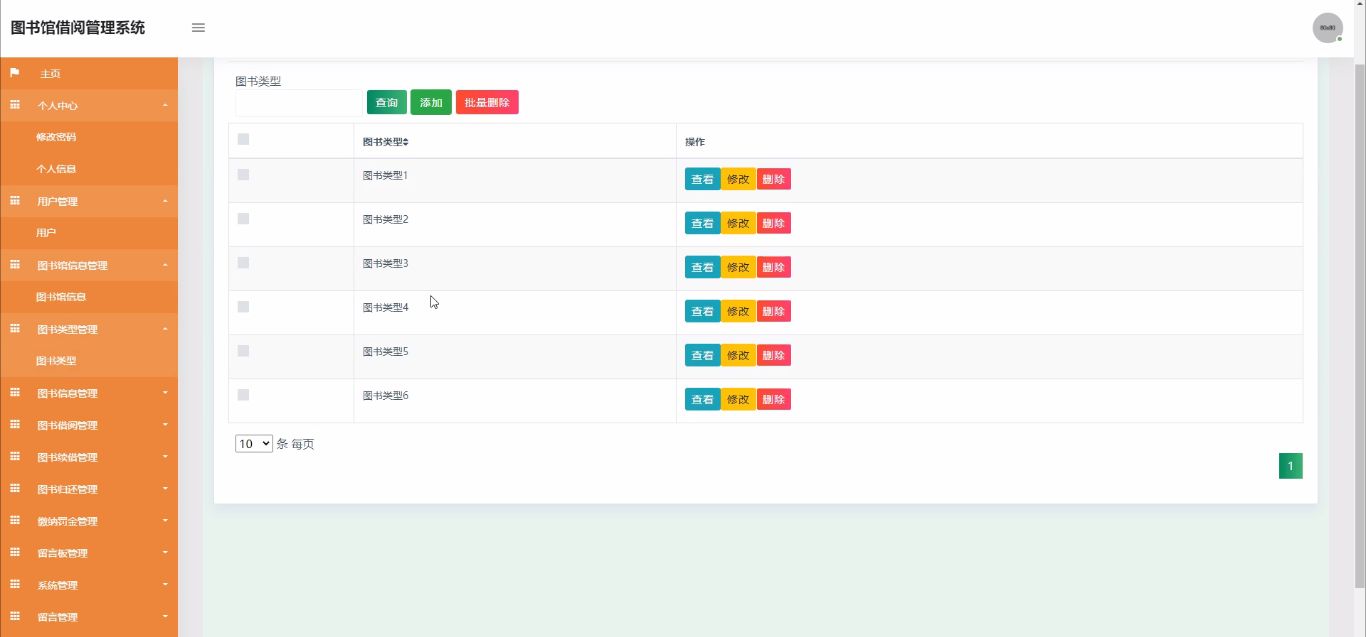Open 个人信息 in the sidebar

pos(56,169)
